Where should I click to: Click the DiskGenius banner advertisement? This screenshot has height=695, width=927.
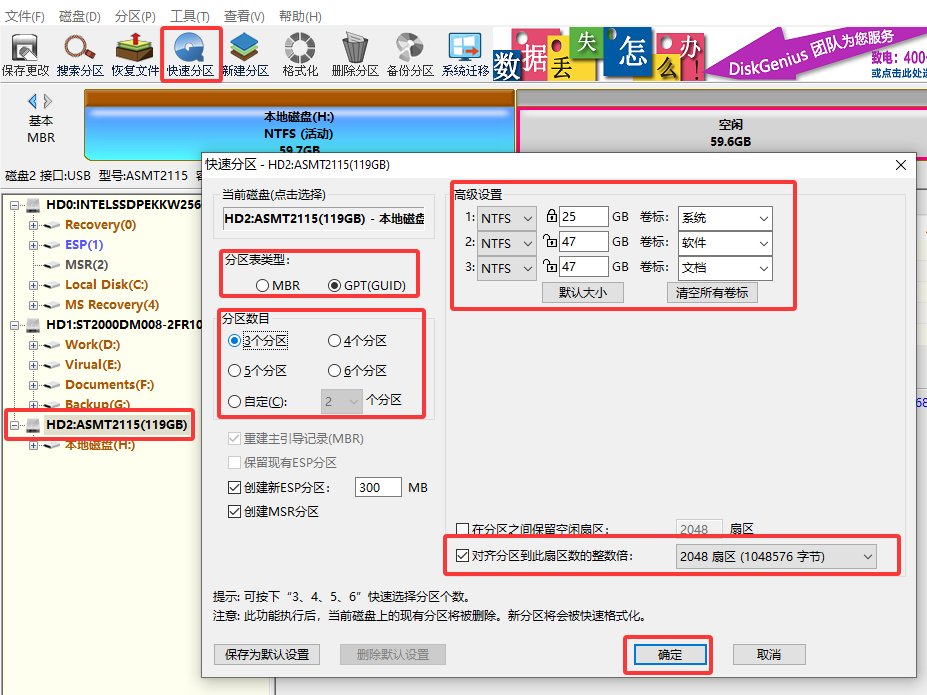pyautogui.click(x=709, y=54)
